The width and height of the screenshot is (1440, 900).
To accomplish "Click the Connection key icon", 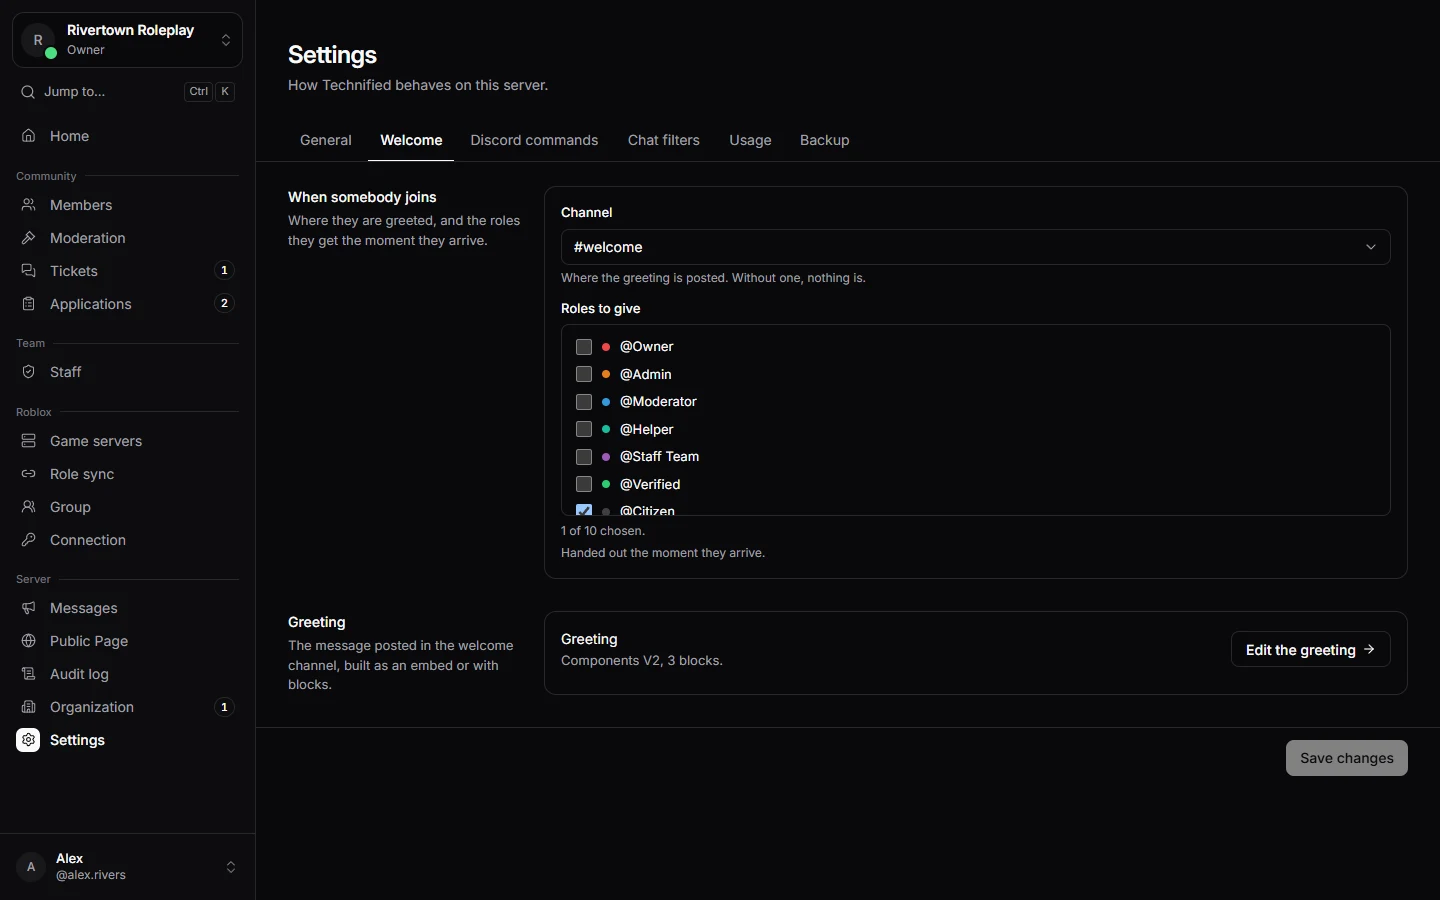I will 29,540.
